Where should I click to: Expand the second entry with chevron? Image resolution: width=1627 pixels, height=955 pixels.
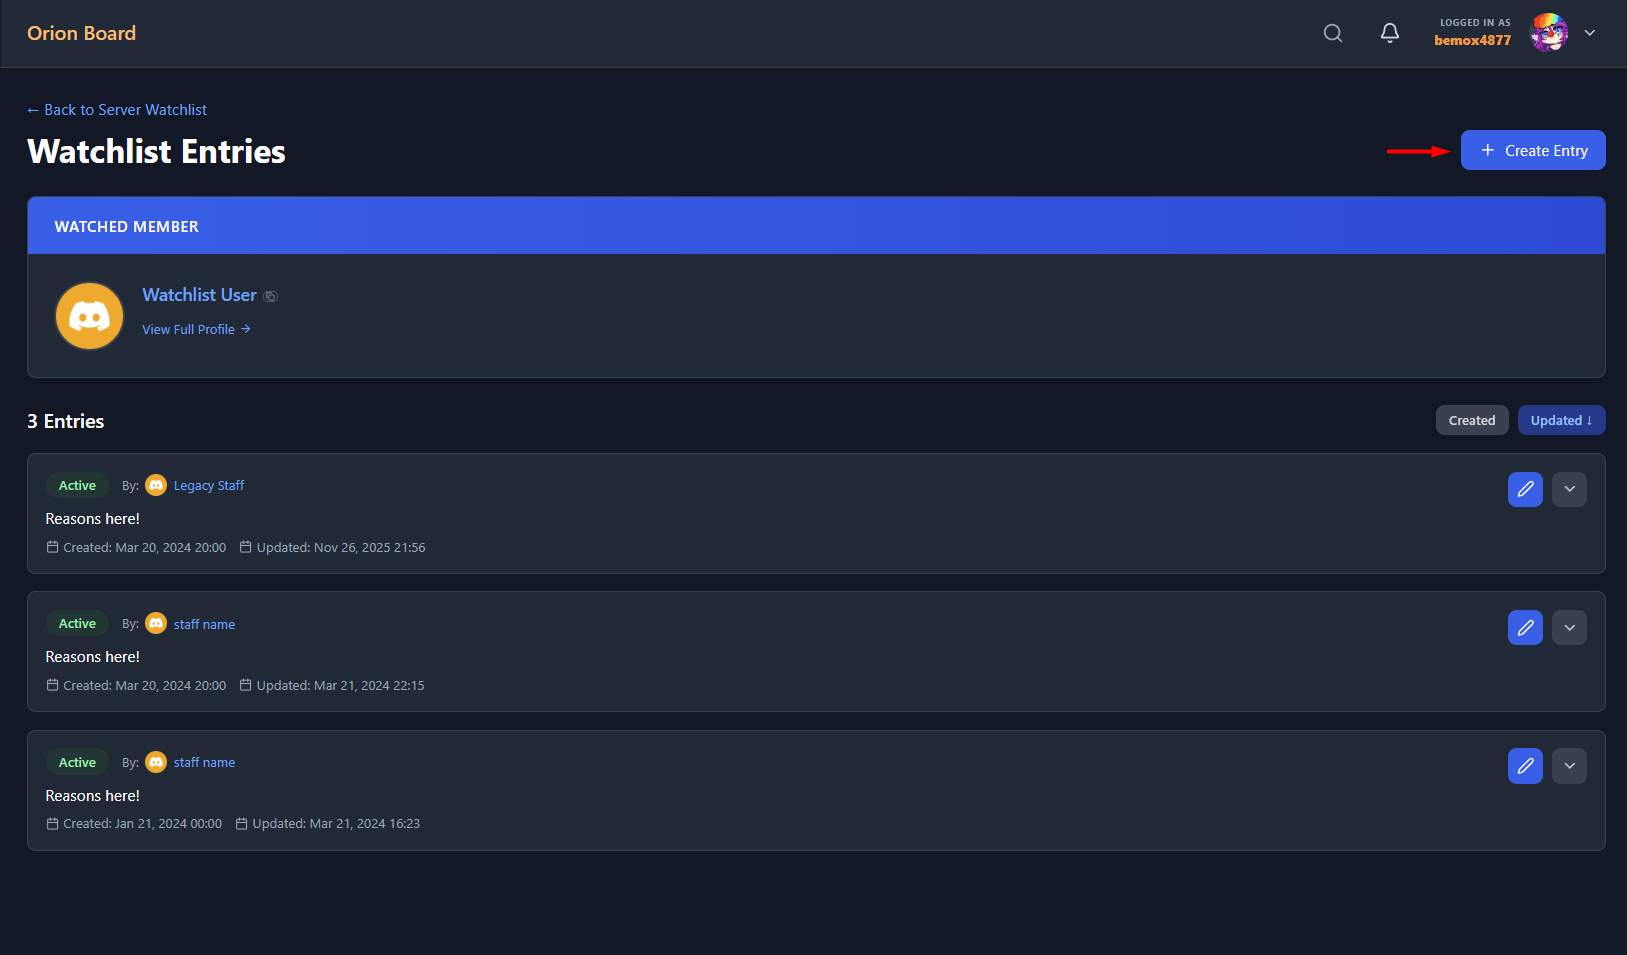[1569, 627]
